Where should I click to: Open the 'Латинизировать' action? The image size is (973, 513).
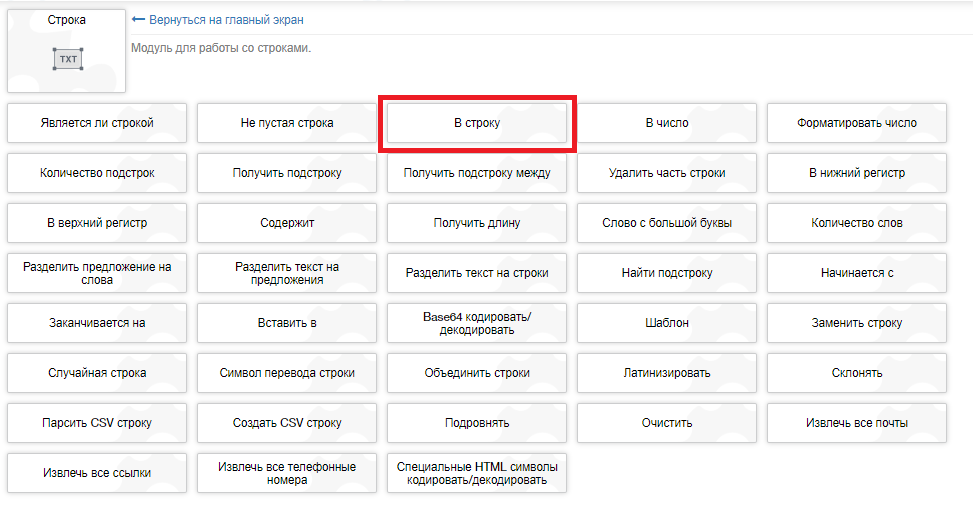coord(667,373)
